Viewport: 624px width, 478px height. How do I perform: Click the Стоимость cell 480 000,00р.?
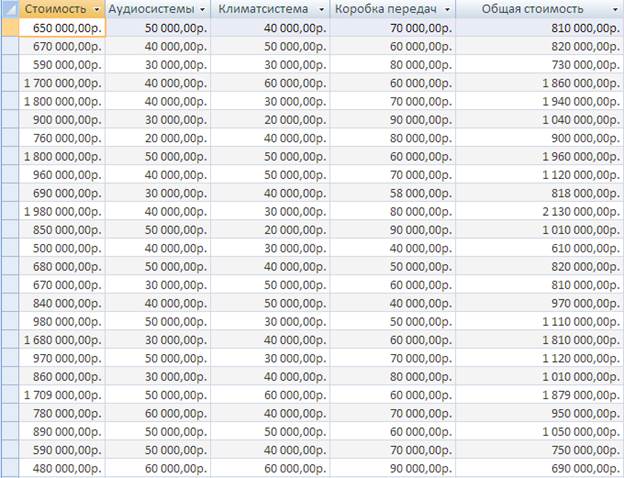point(62,468)
